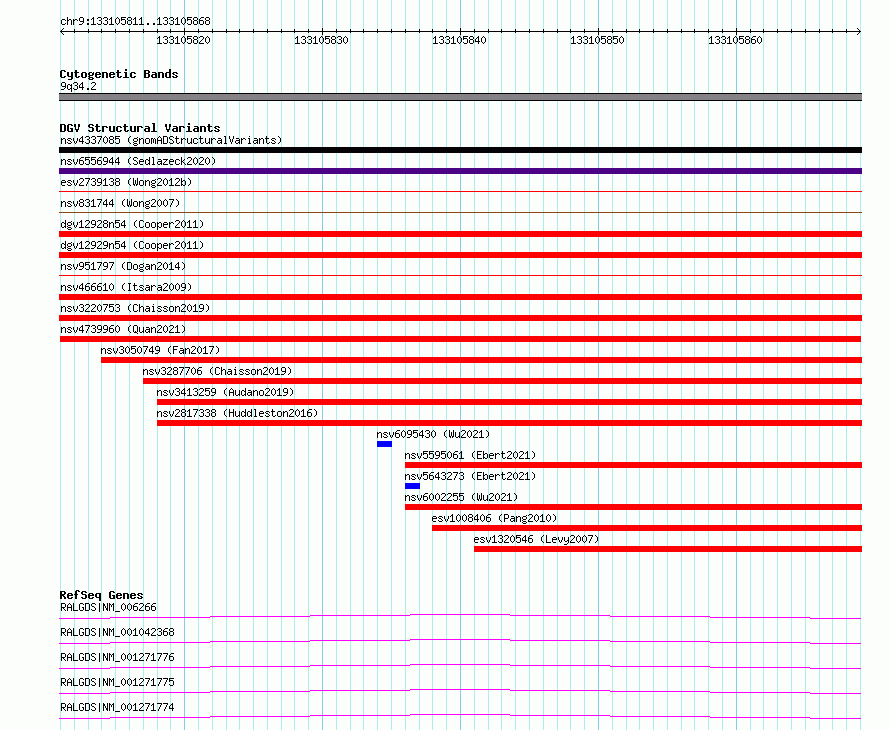Click the left arrow end of the ruler

62,32
